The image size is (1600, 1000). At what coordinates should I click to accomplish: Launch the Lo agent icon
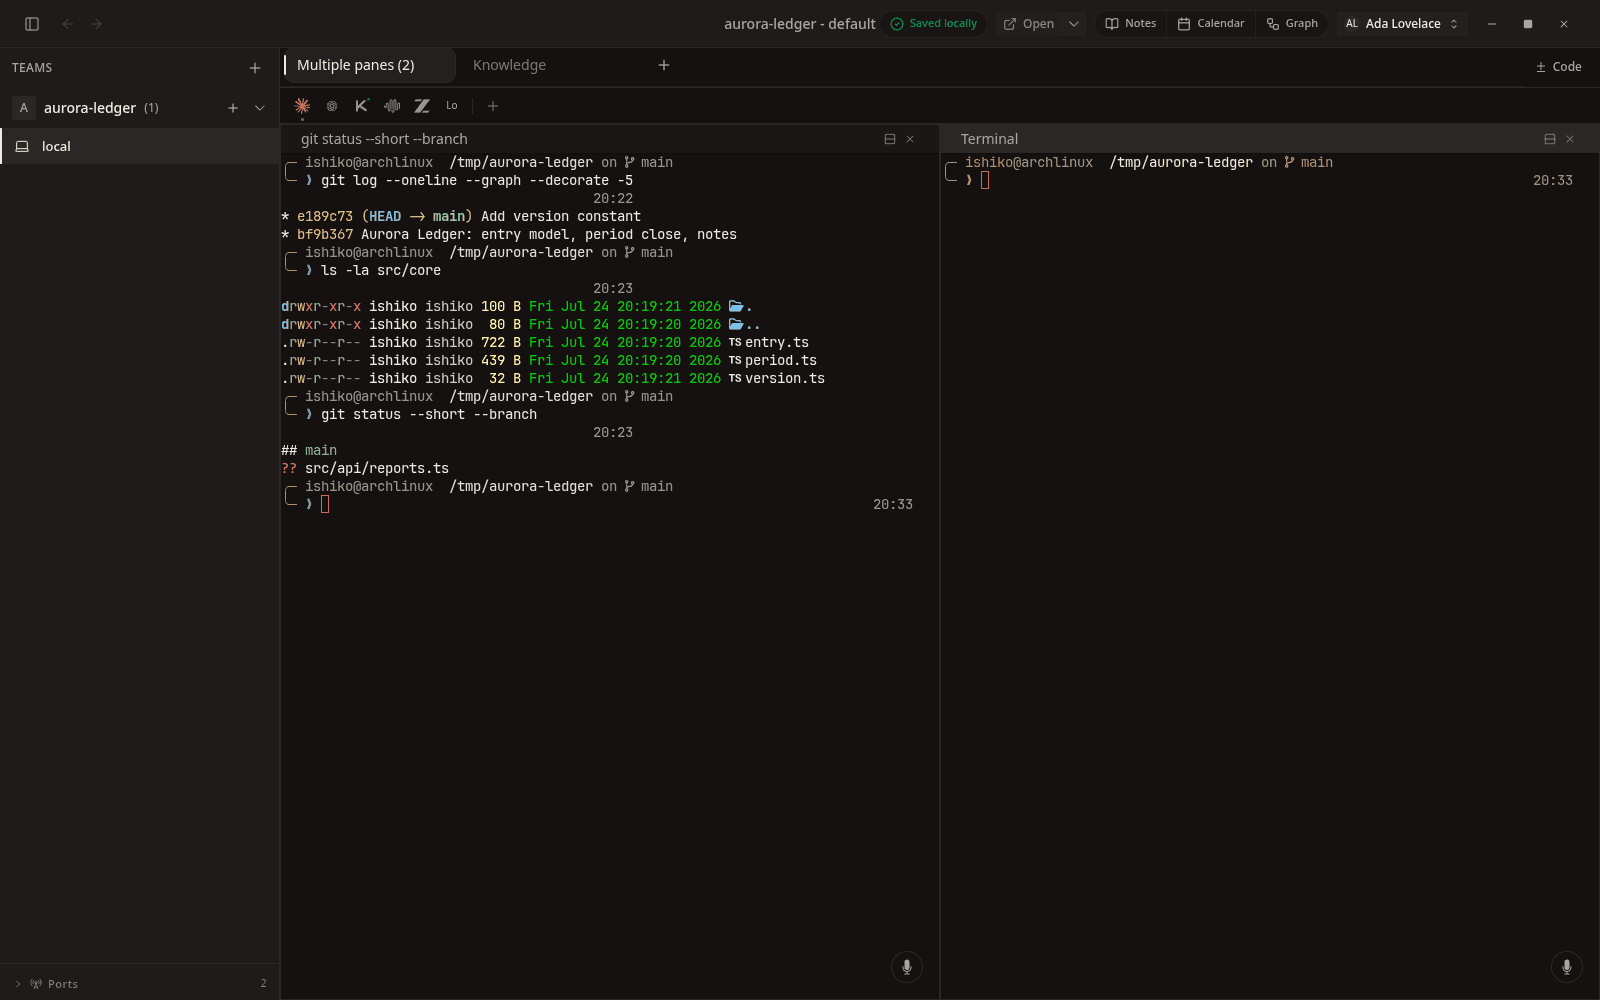(x=452, y=105)
